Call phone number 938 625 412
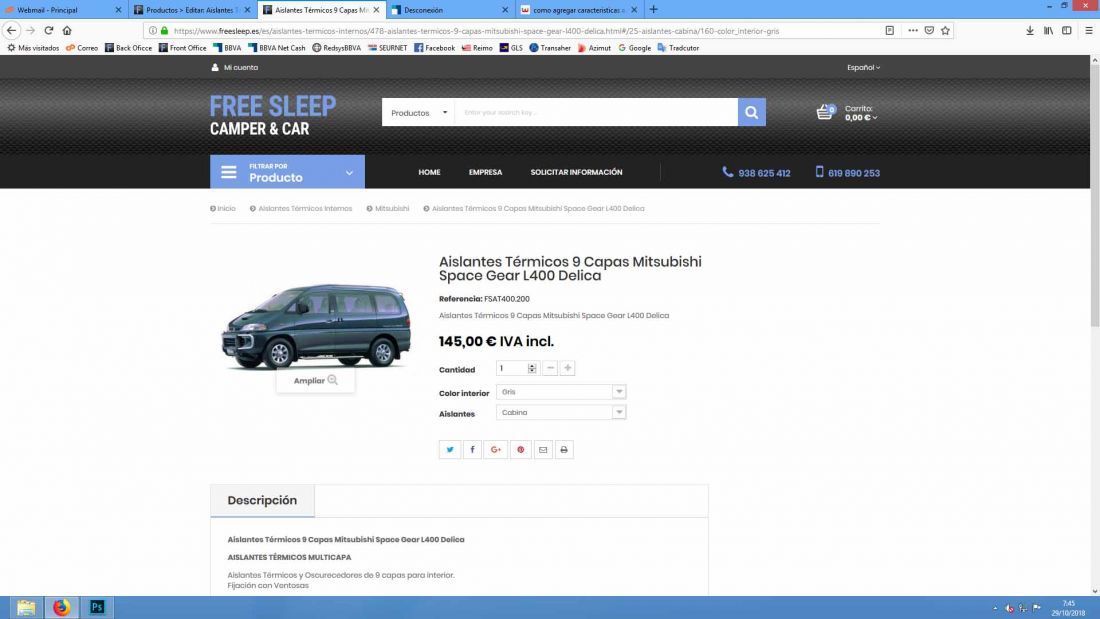1100x619 pixels. coord(756,173)
